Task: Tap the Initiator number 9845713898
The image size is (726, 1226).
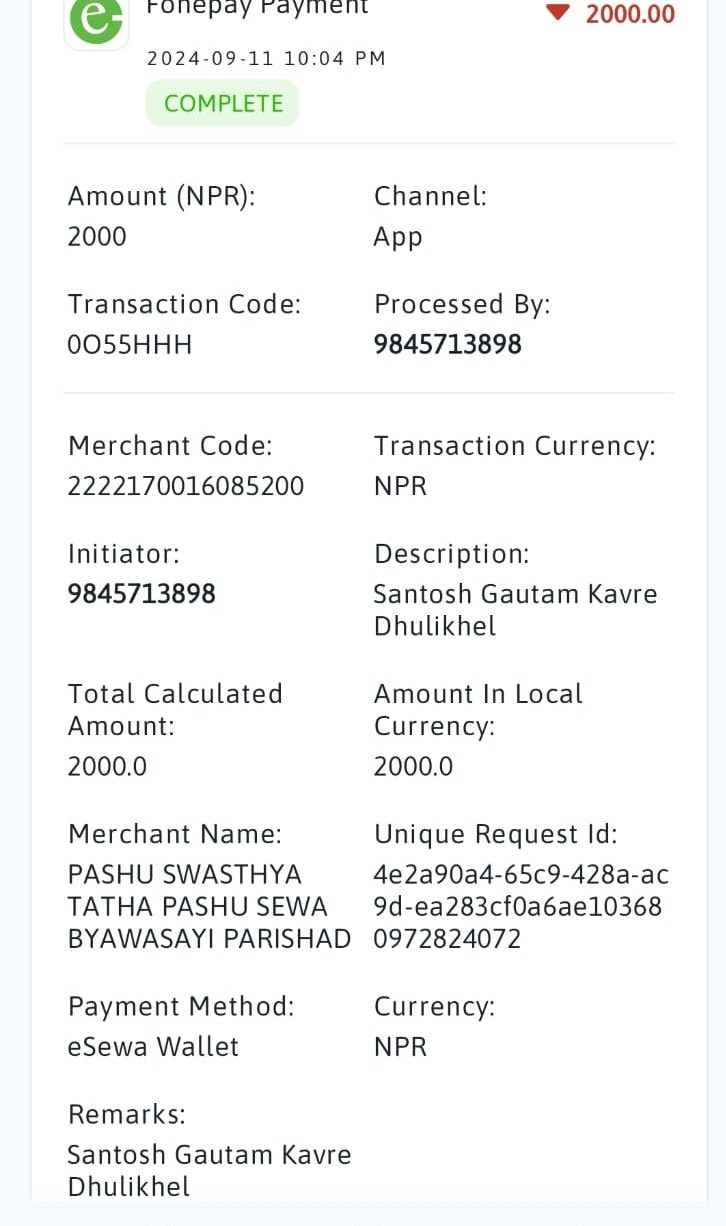Action: click(x=142, y=594)
